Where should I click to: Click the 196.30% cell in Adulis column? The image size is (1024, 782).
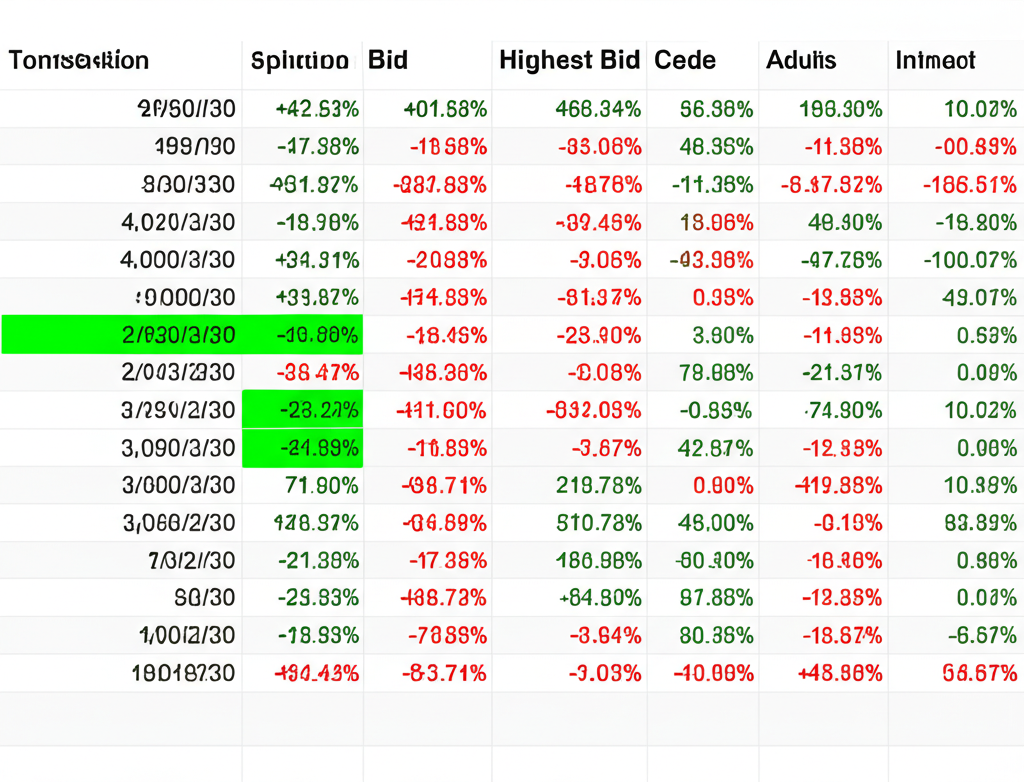coord(840,109)
